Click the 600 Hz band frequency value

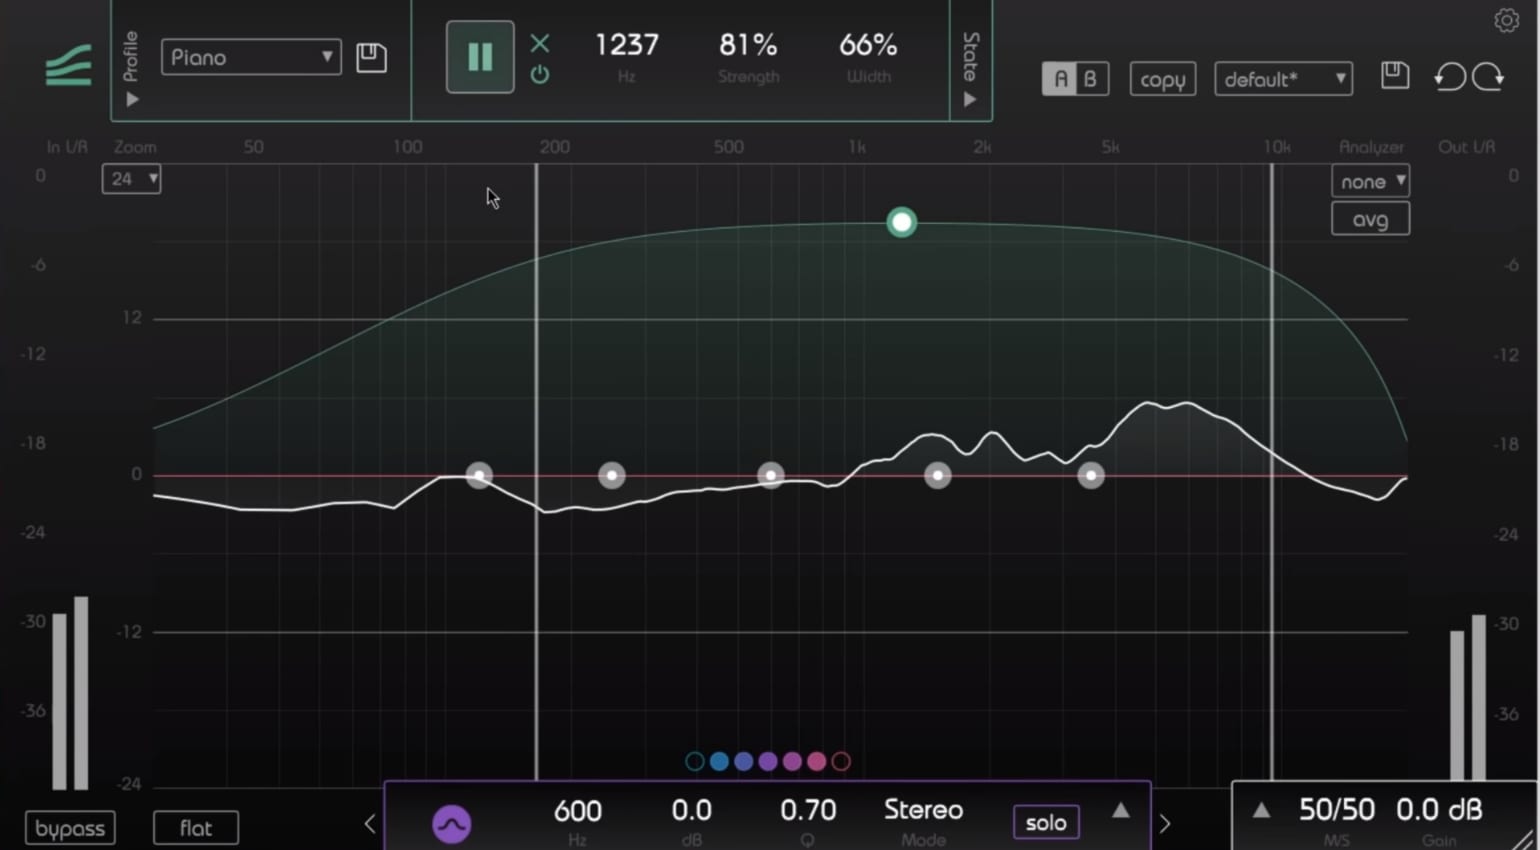[x=578, y=810]
